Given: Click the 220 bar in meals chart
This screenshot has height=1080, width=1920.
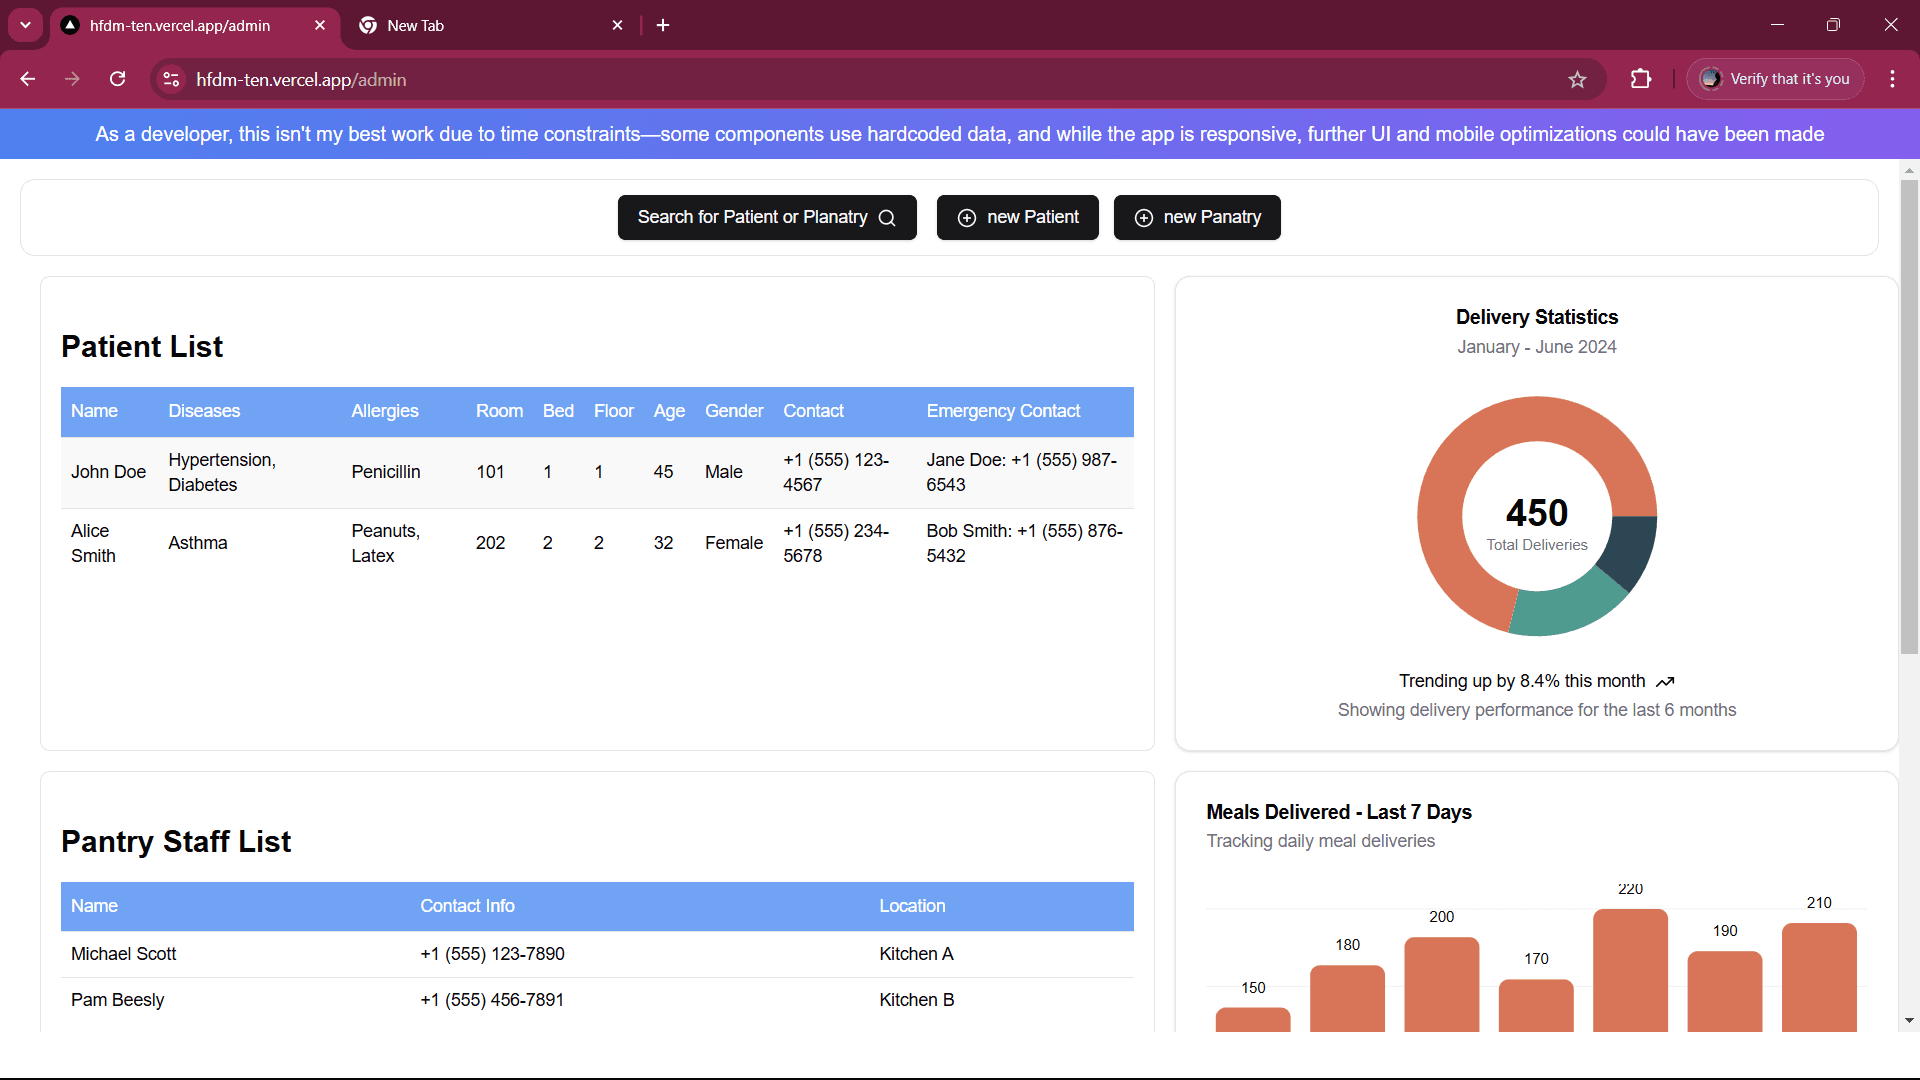Looking at the screenshot, I should tap(1630, 968).
